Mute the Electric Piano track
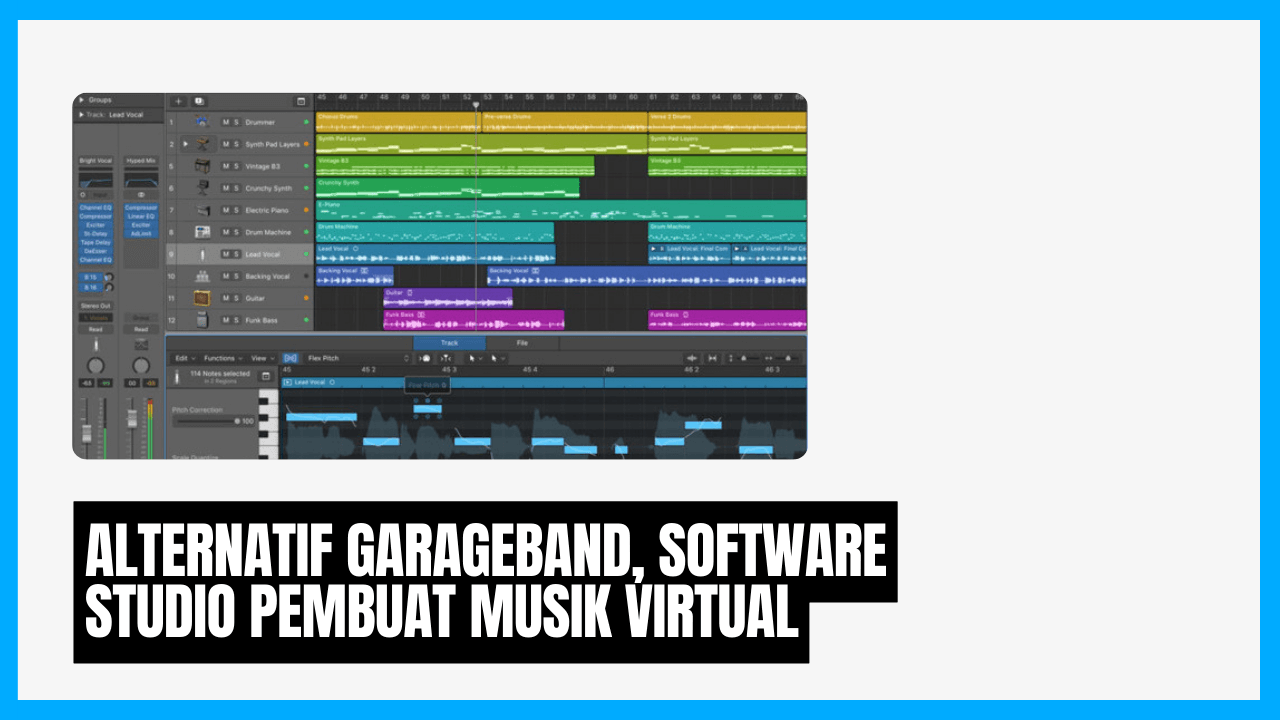 point(226,210)
